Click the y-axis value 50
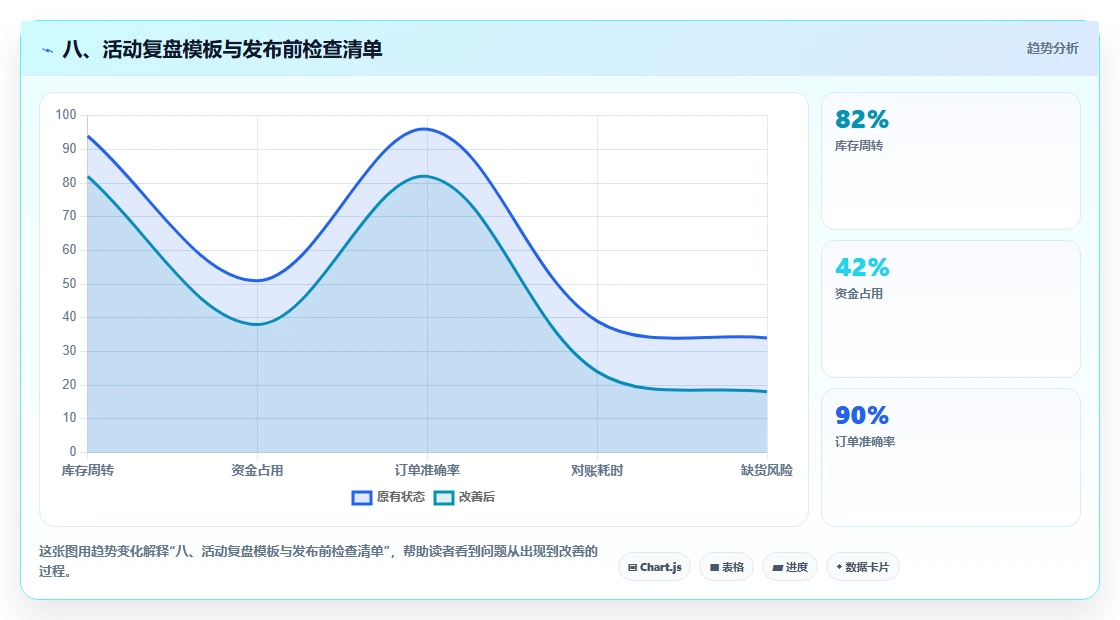Image resolution: width=1120 pixels, height=620 pixels. tap(69, 284)
